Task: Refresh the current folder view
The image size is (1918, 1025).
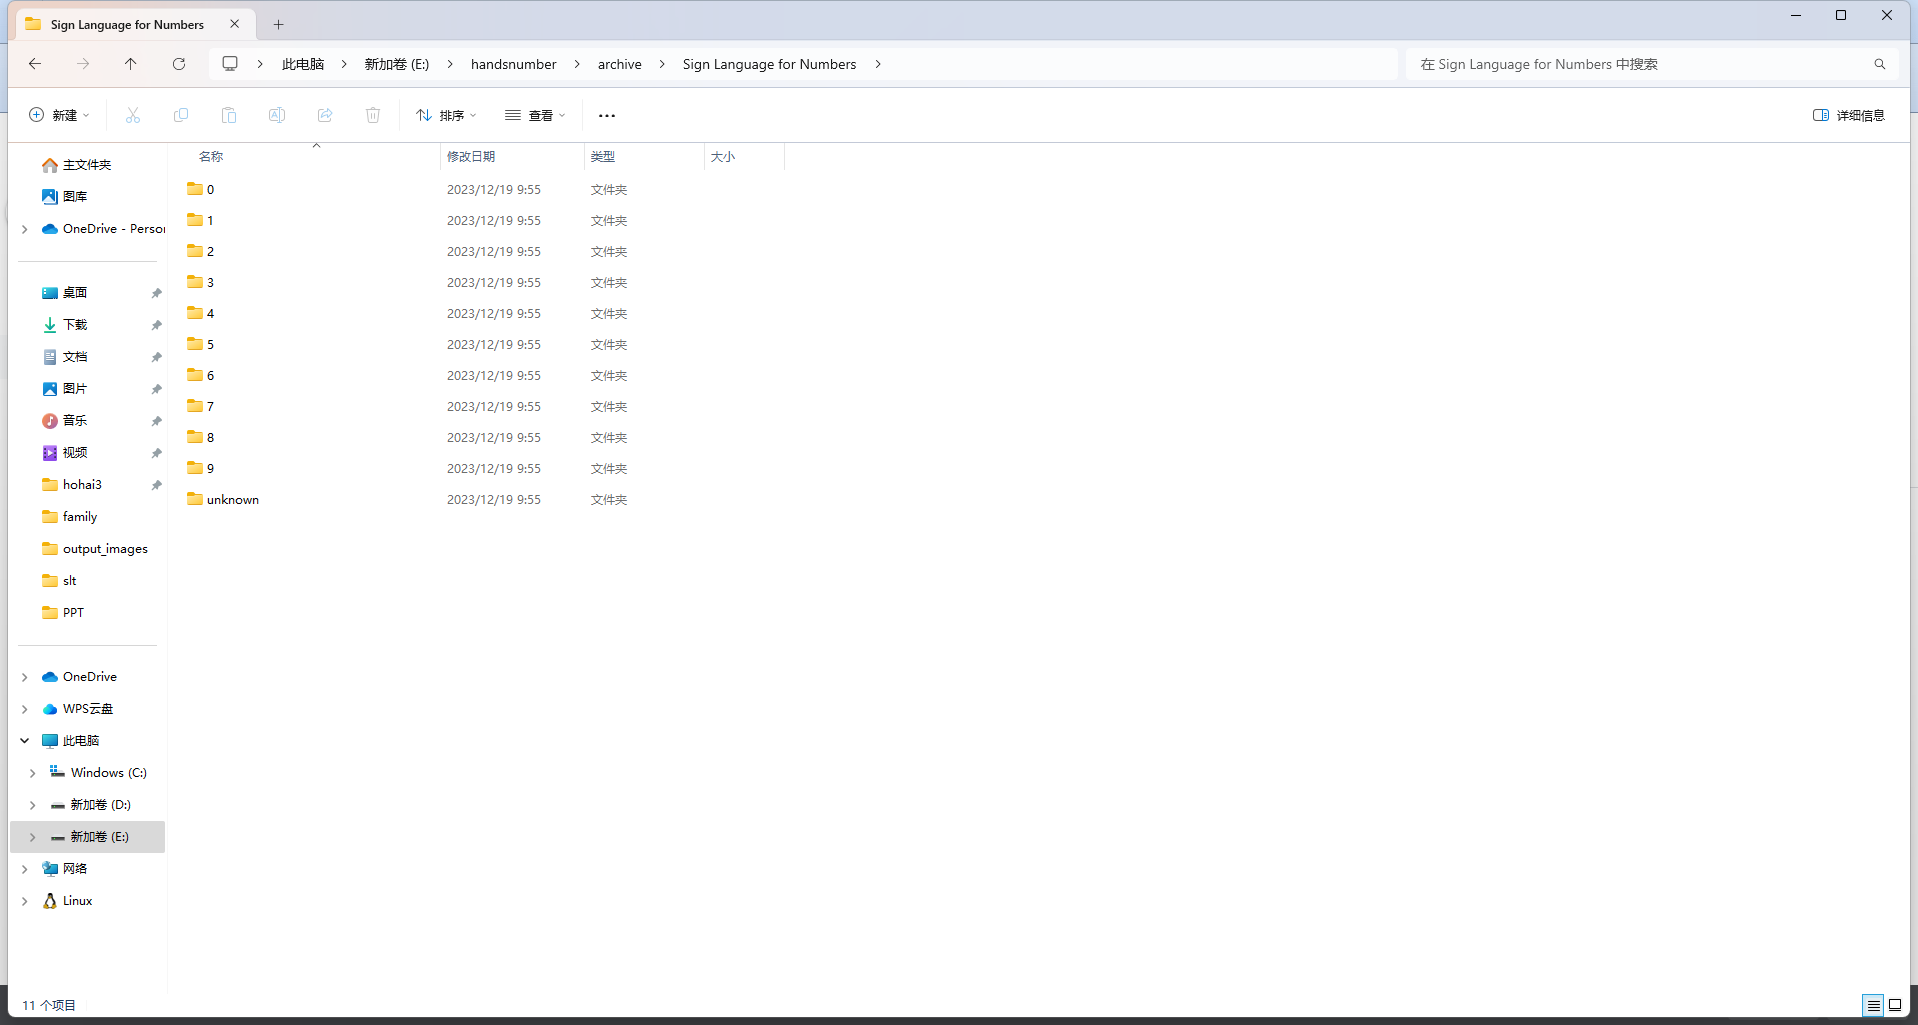Action: point(179,64)
